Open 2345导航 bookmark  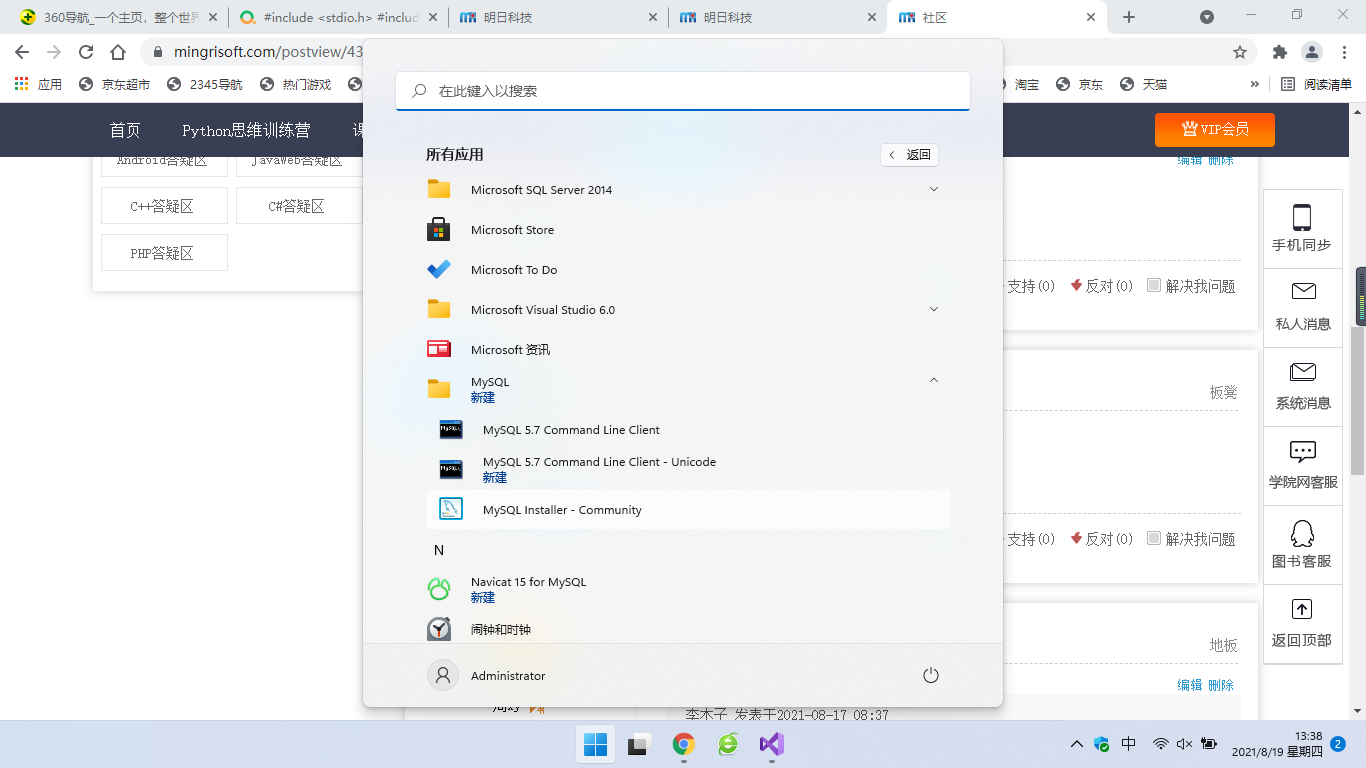pyautogui.click(x=205, y=84)
